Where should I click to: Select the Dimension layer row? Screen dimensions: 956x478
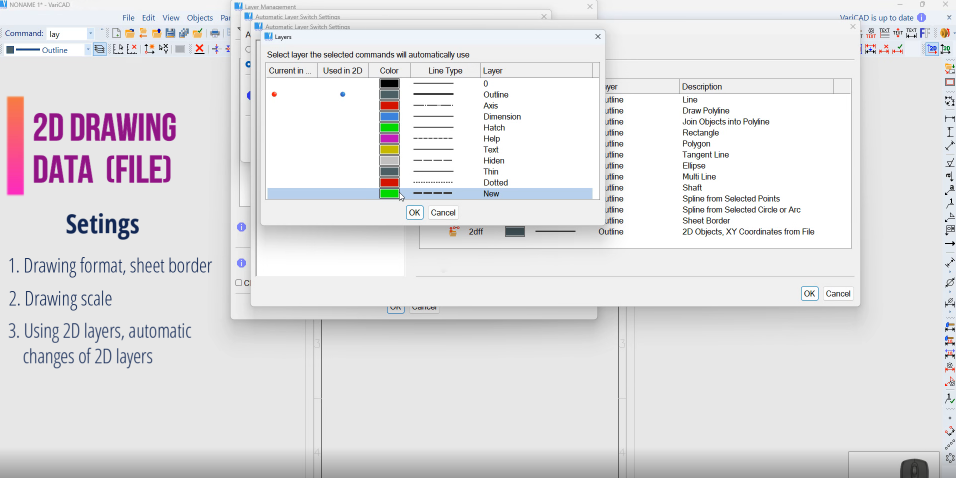[x=502, y=117]
